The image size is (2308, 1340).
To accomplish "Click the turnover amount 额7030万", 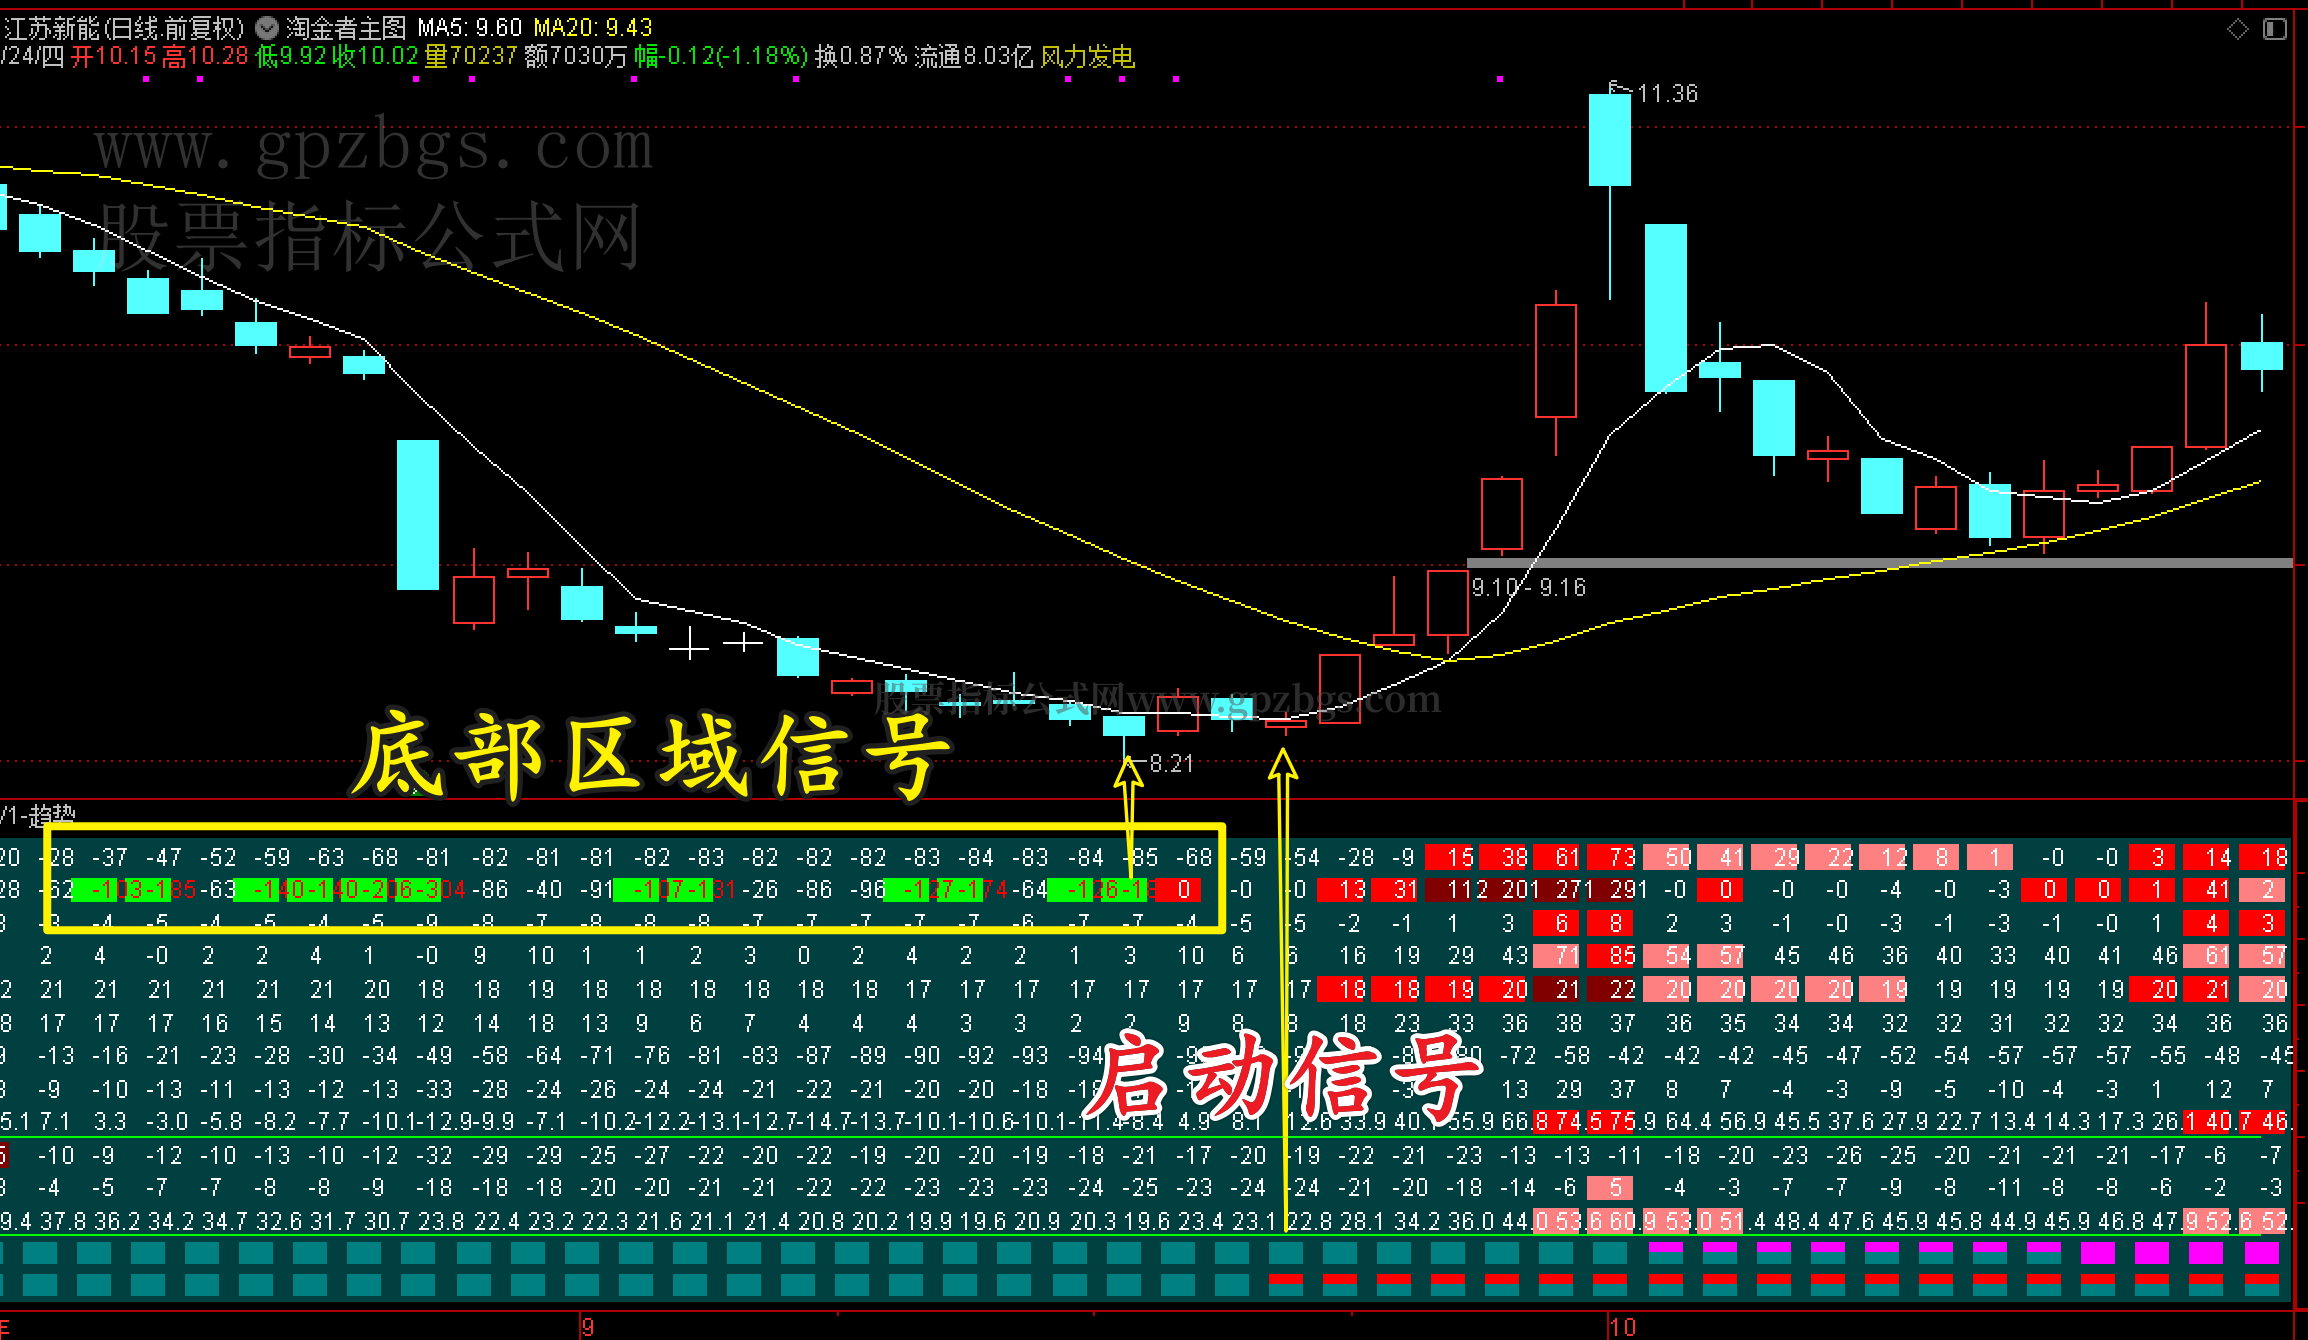I will click(x=576, y=56).
